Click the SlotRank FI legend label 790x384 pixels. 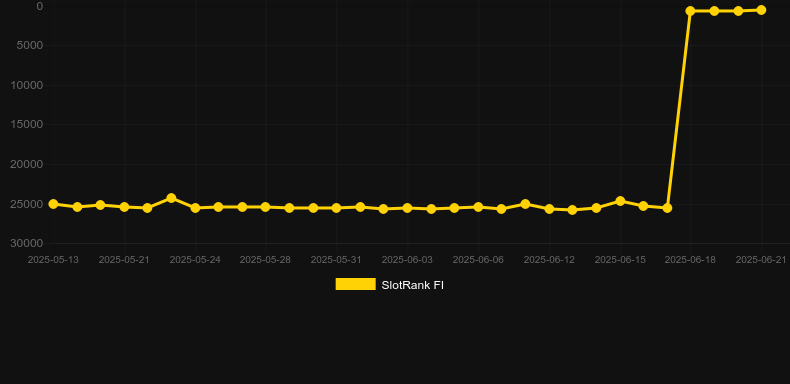click(x=412, y=285)
